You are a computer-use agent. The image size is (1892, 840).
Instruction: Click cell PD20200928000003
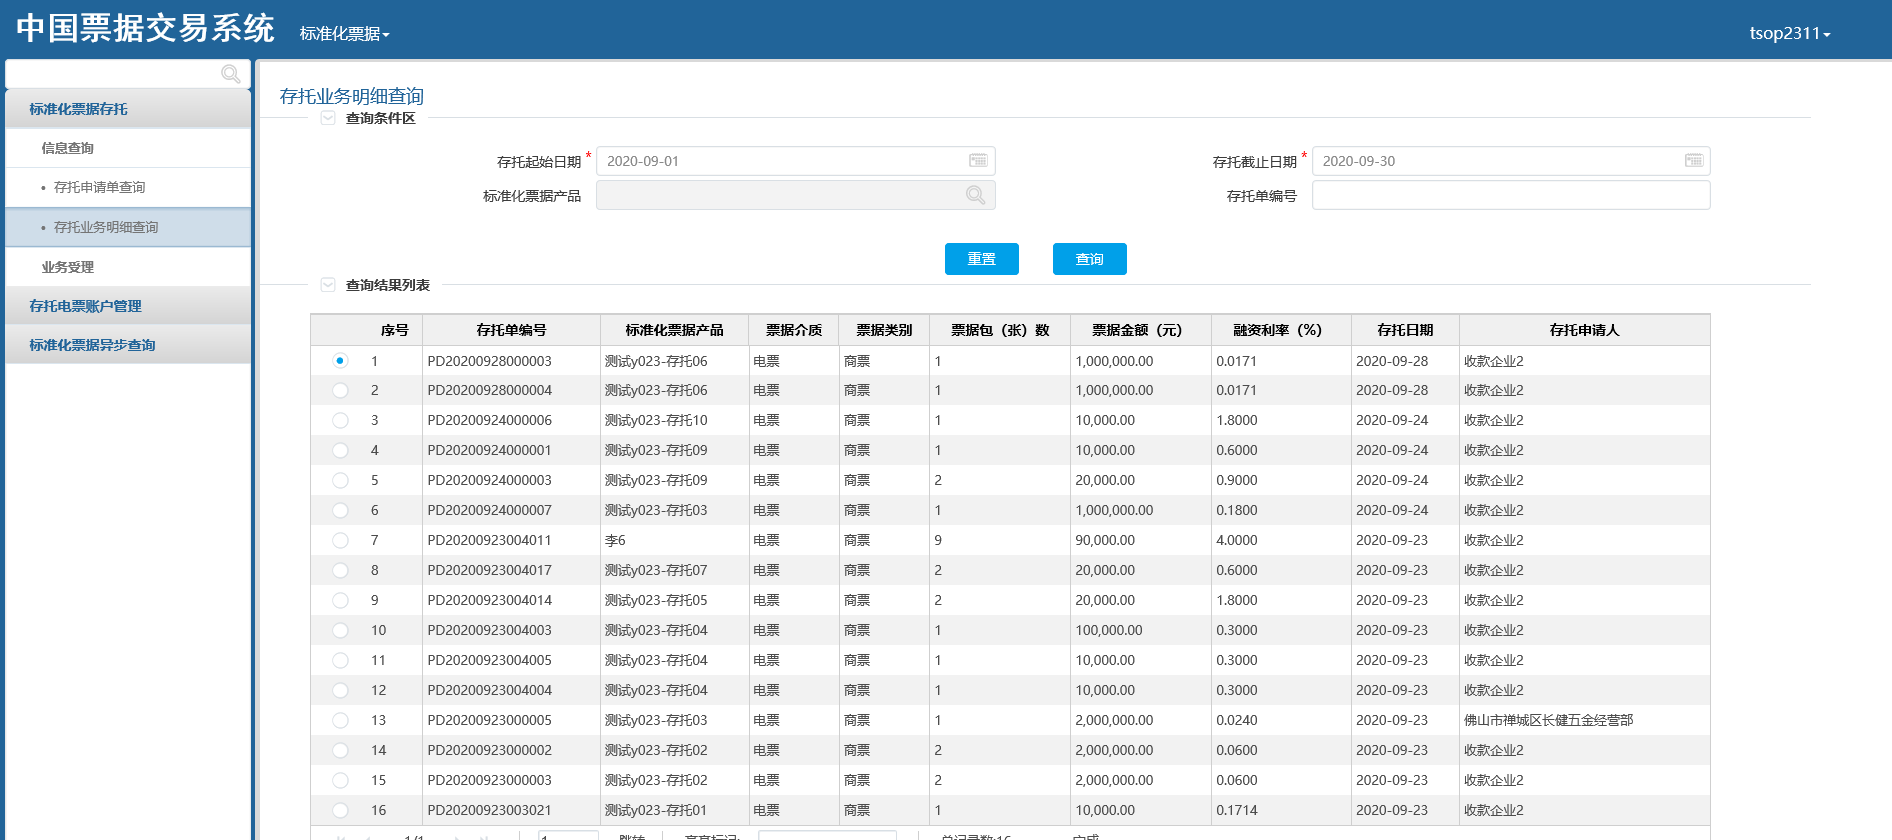point(490,361)
